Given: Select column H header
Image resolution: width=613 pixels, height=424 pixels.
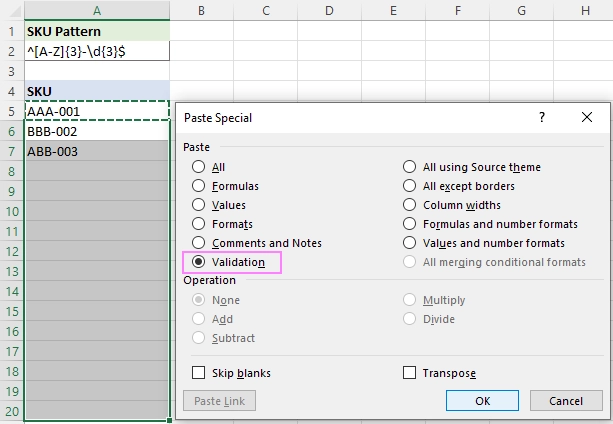Looking at the screenshot, I should tap(585, 11).
